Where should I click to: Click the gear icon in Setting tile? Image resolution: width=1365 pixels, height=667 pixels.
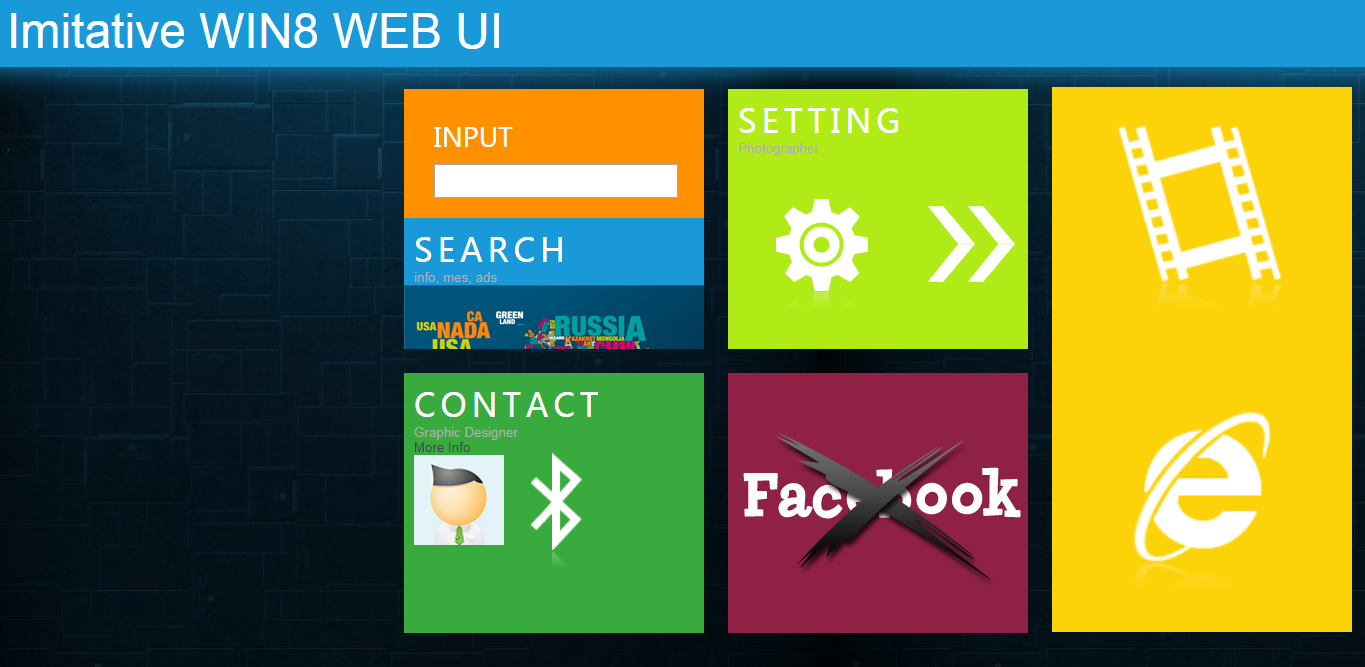[821, 244]
